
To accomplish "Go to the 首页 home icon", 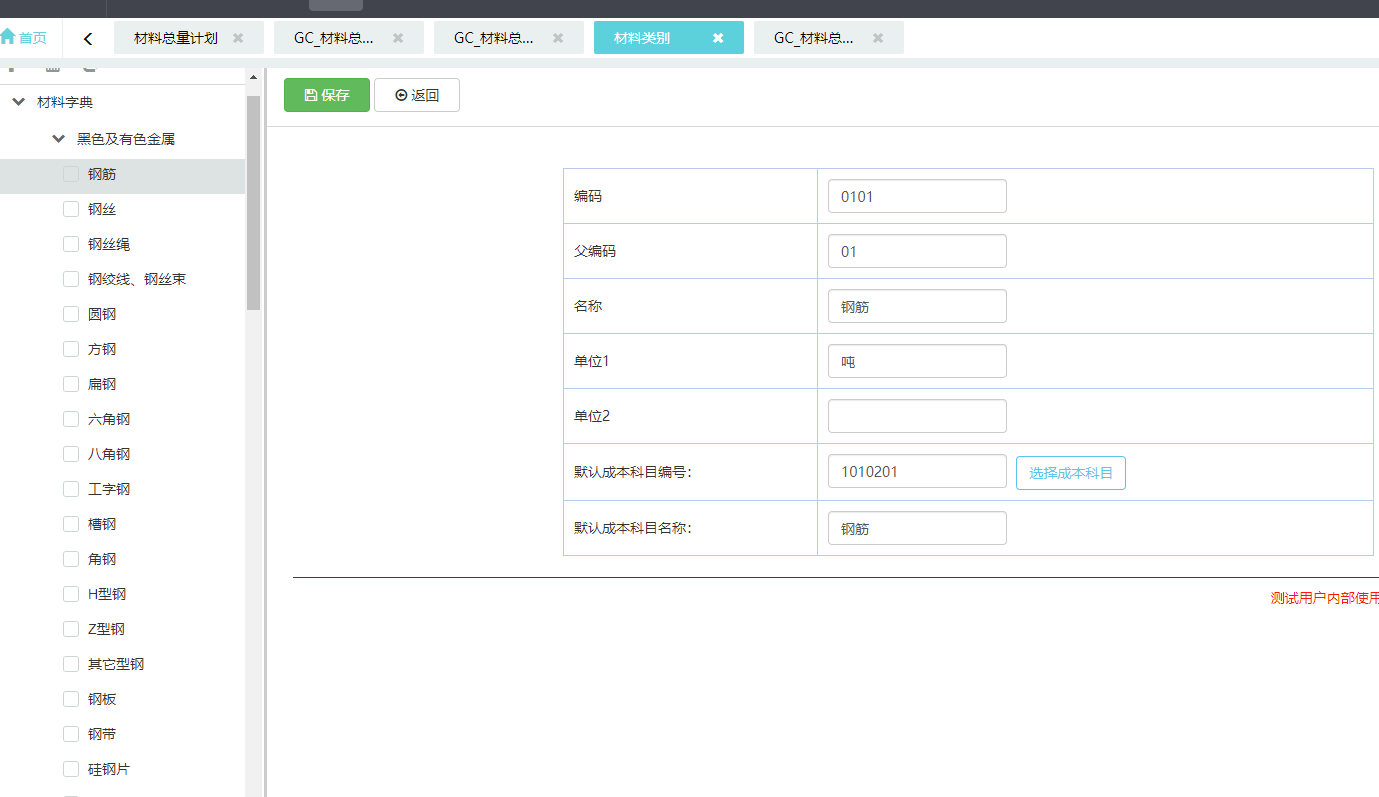I will pyautogui.click(x=8, y=38).
